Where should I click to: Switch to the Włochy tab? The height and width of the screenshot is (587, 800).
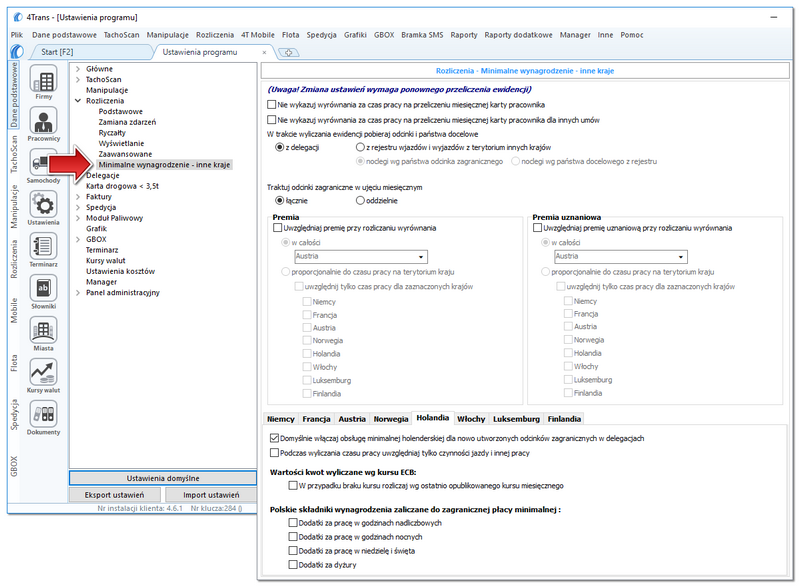coord(471,419)
